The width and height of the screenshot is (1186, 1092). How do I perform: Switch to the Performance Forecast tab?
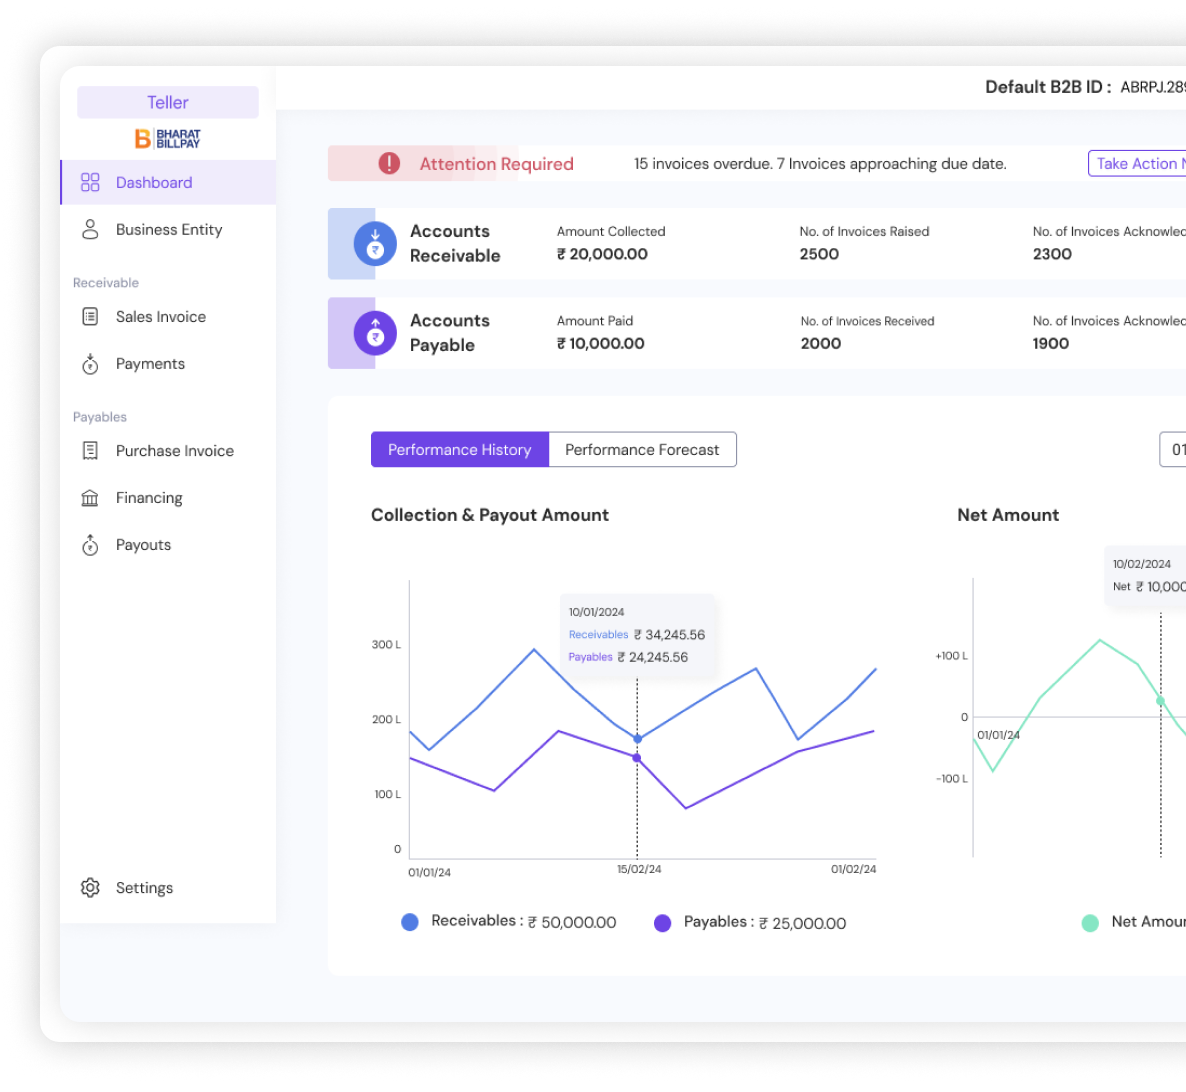642,450
